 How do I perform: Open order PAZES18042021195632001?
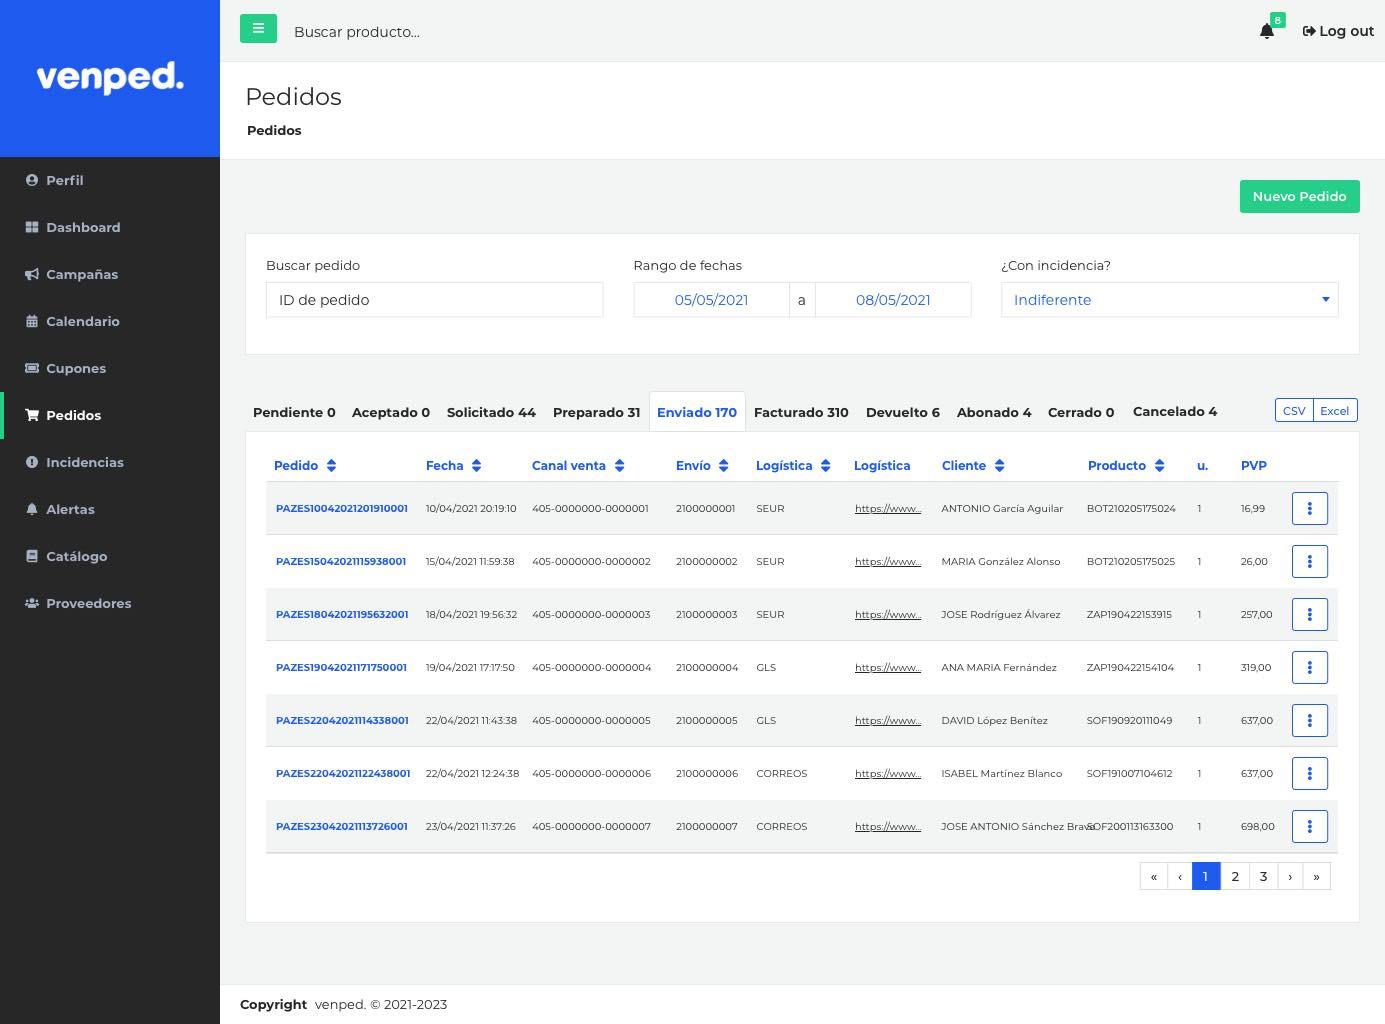pyautogui.click(x=342, y=614)
